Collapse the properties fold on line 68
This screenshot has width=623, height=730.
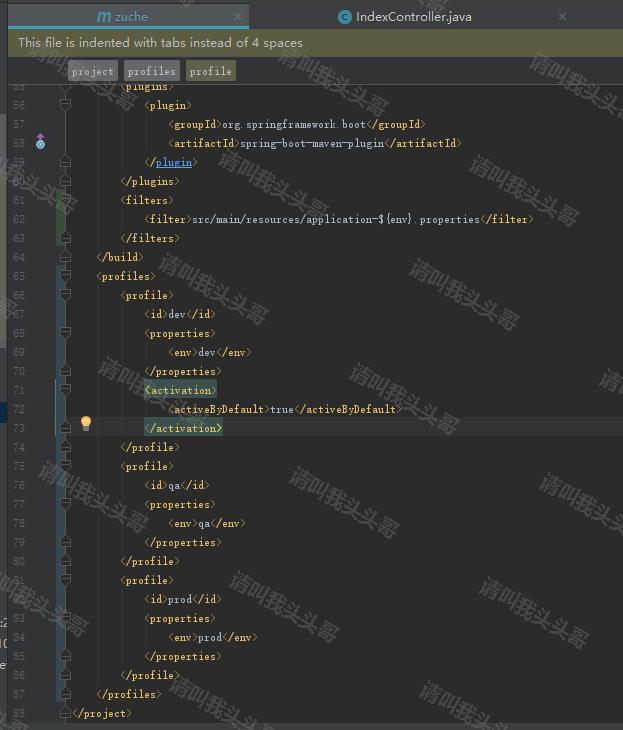[x=65, y=332]
